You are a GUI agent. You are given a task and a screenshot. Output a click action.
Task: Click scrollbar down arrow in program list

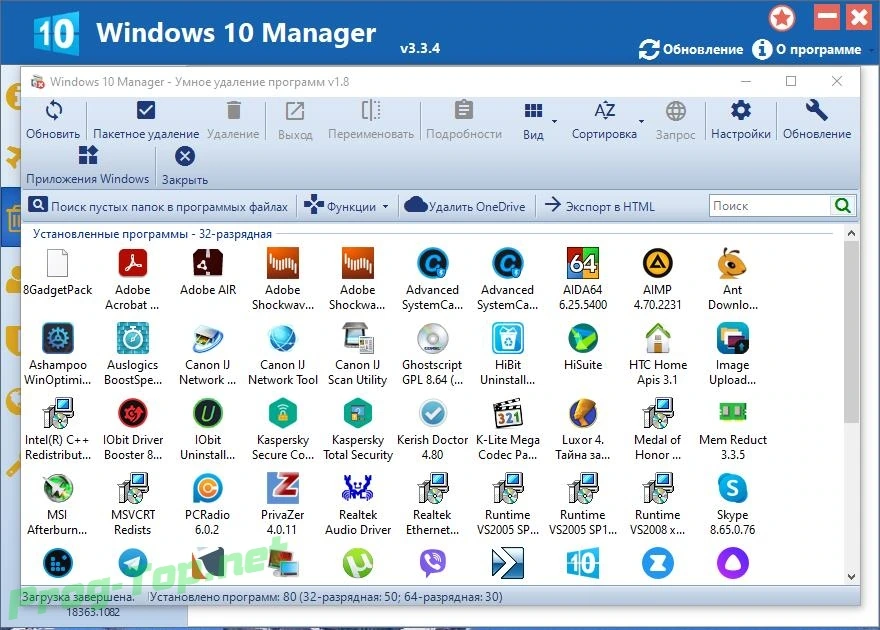coord(851,576)
